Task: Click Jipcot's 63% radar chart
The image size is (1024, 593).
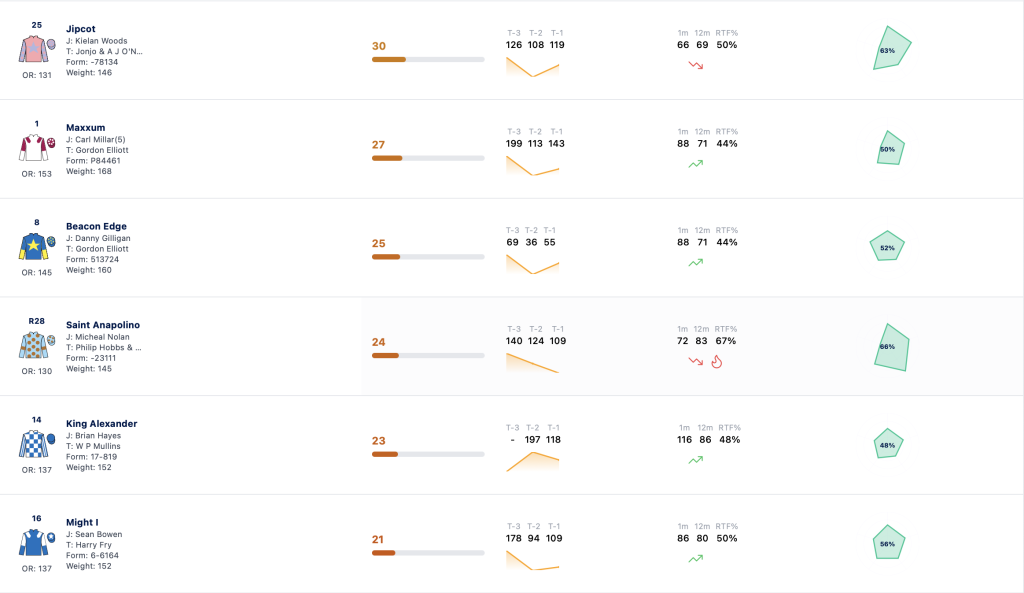Action: click(891, 48)
